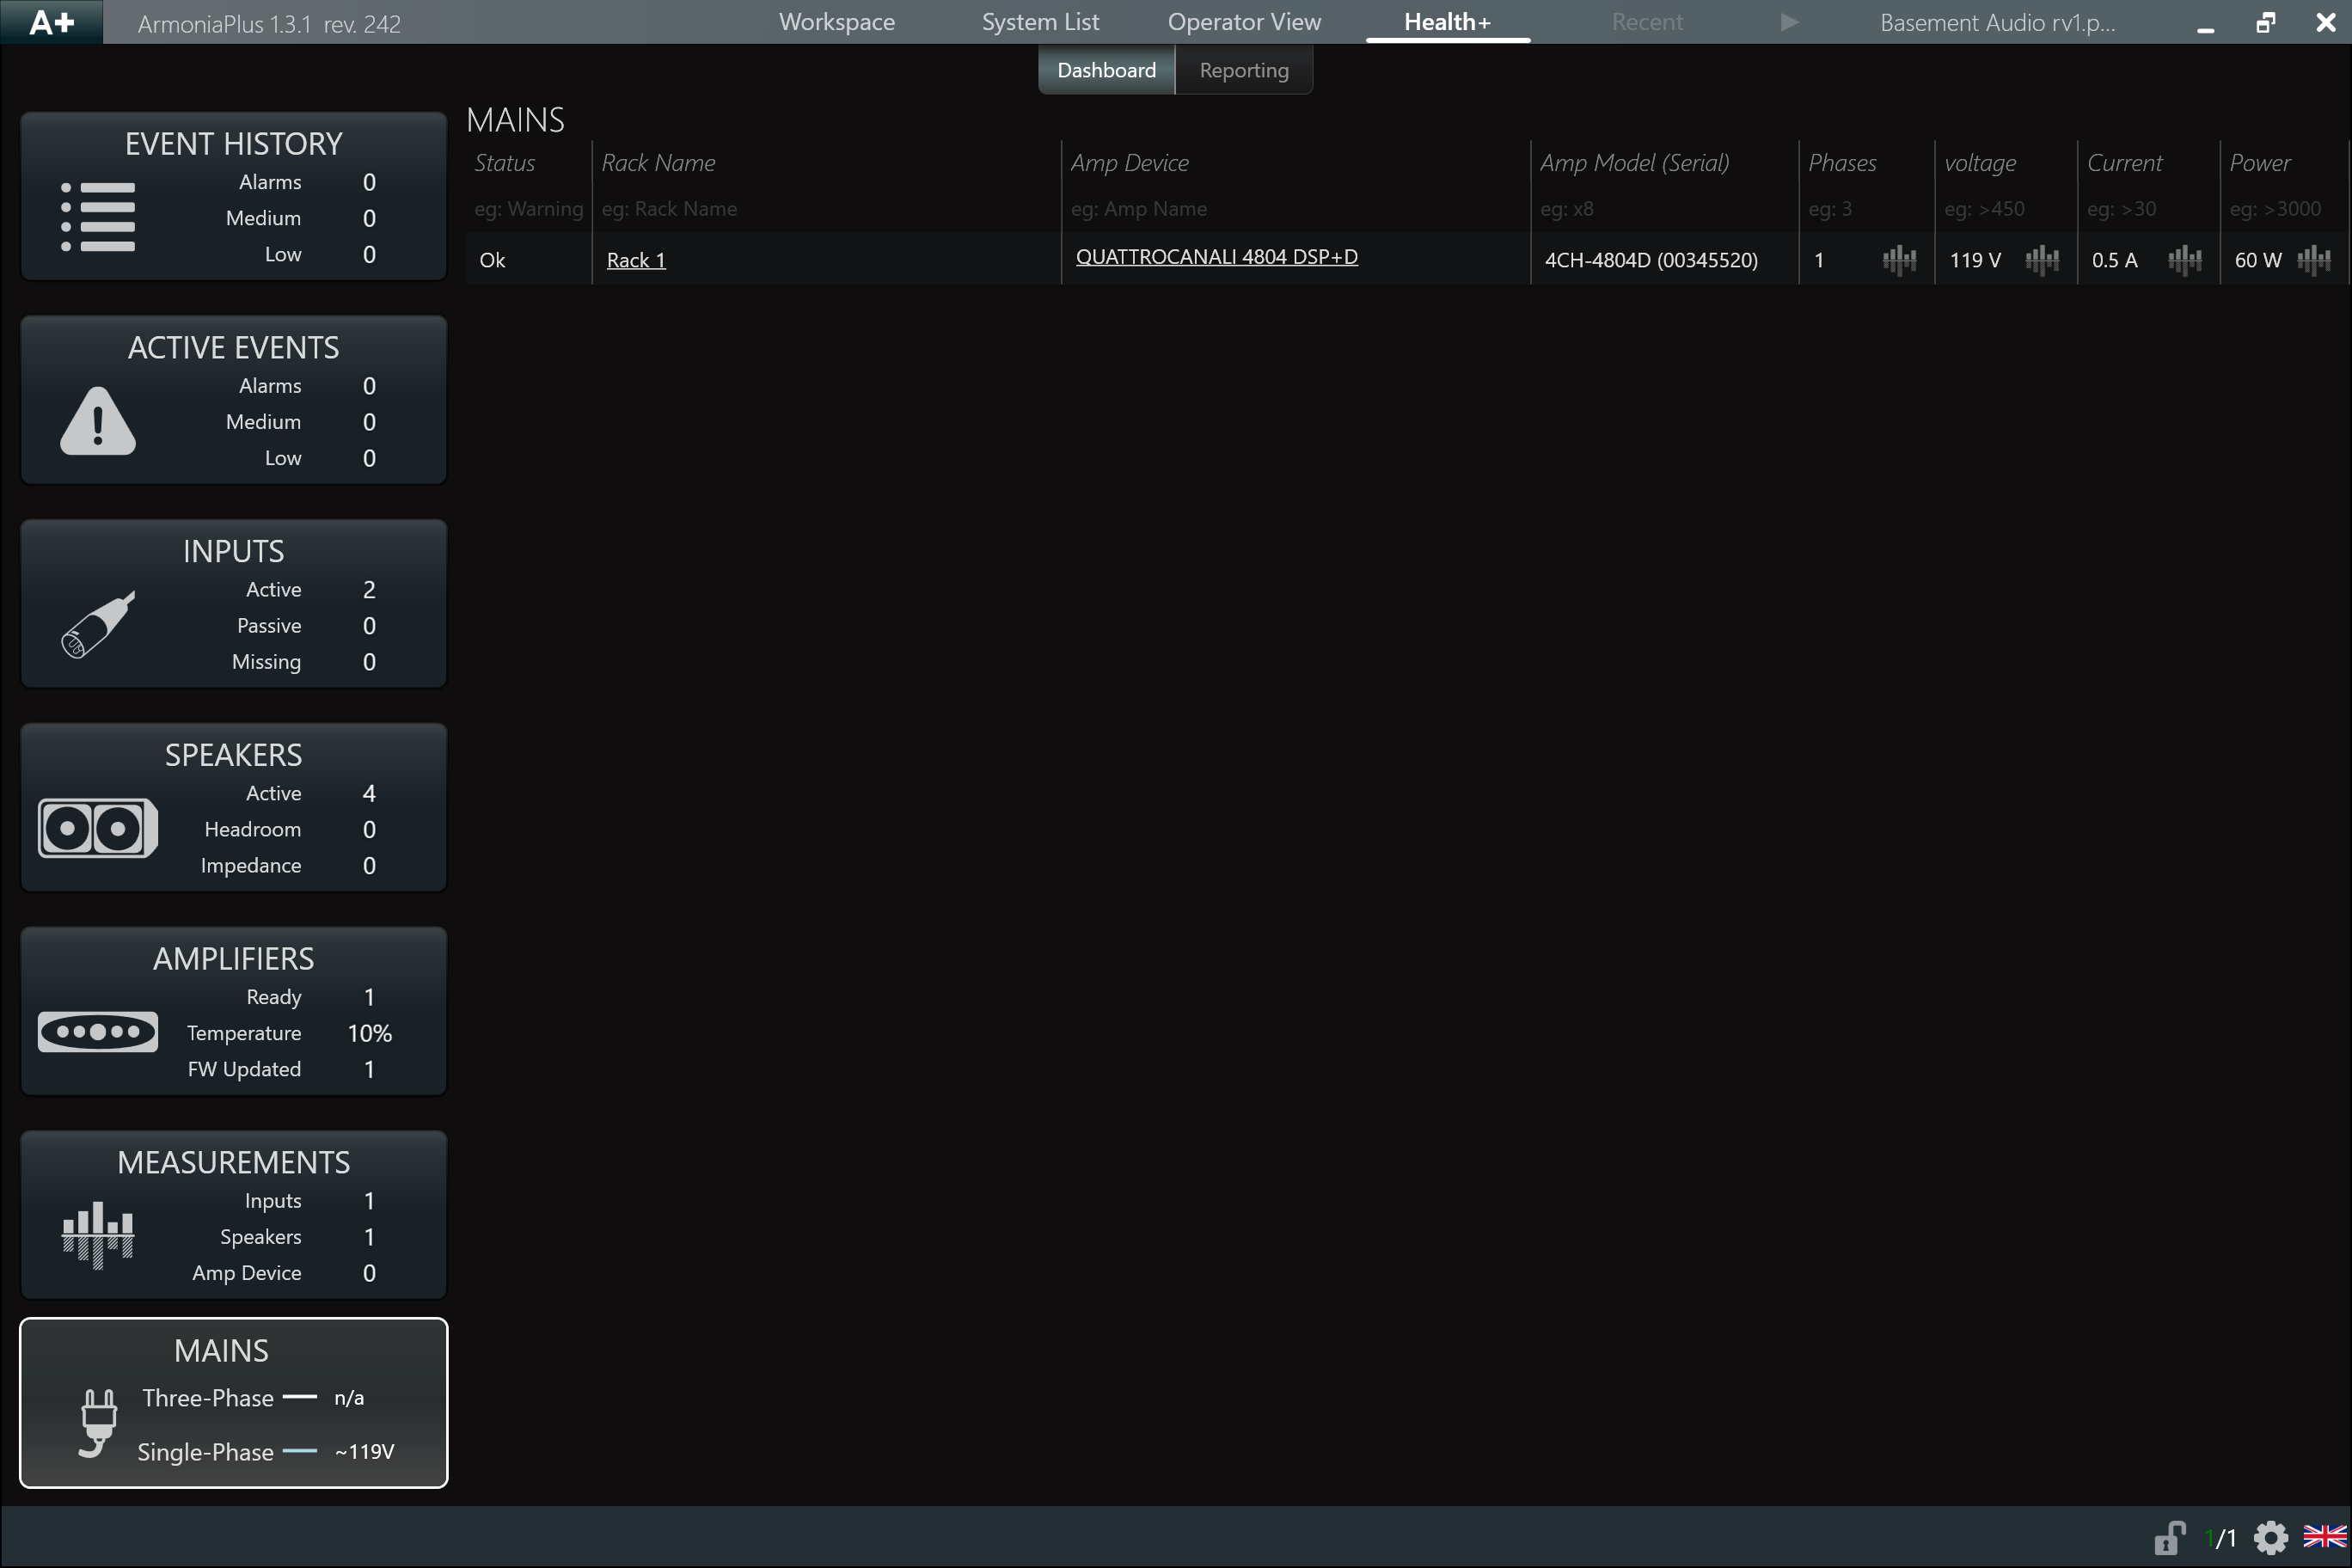This screenshot has height=1568, width=2352.
Task: Select the Health+ tab
Action: (x=1447, y=22)
